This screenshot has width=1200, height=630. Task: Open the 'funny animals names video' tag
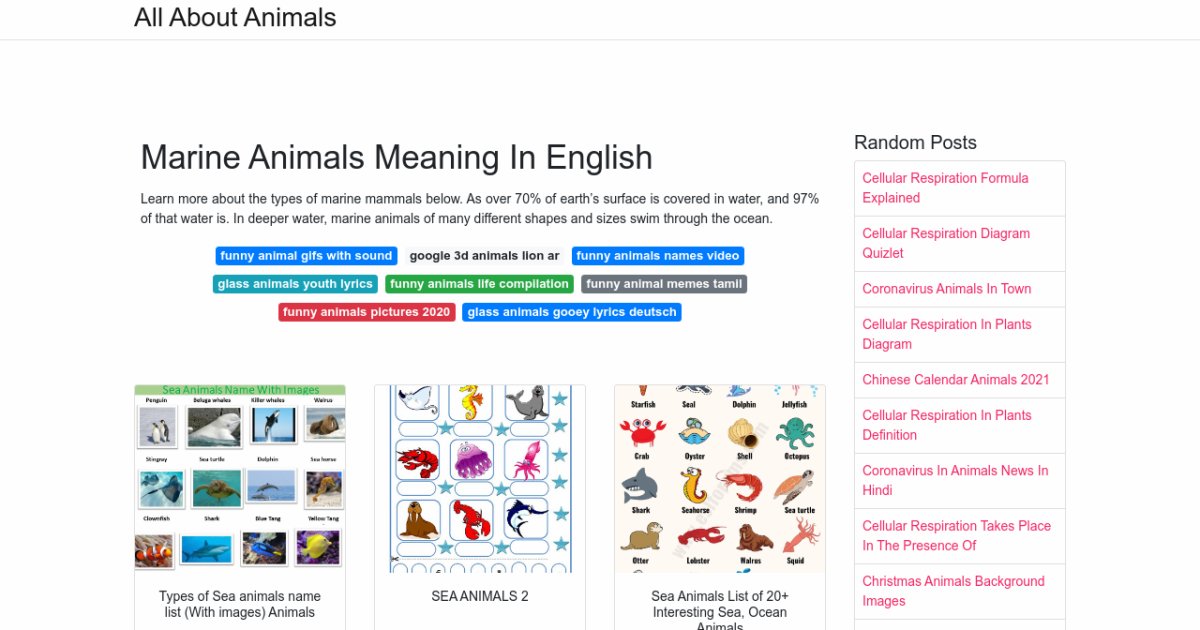pos(657,256)
